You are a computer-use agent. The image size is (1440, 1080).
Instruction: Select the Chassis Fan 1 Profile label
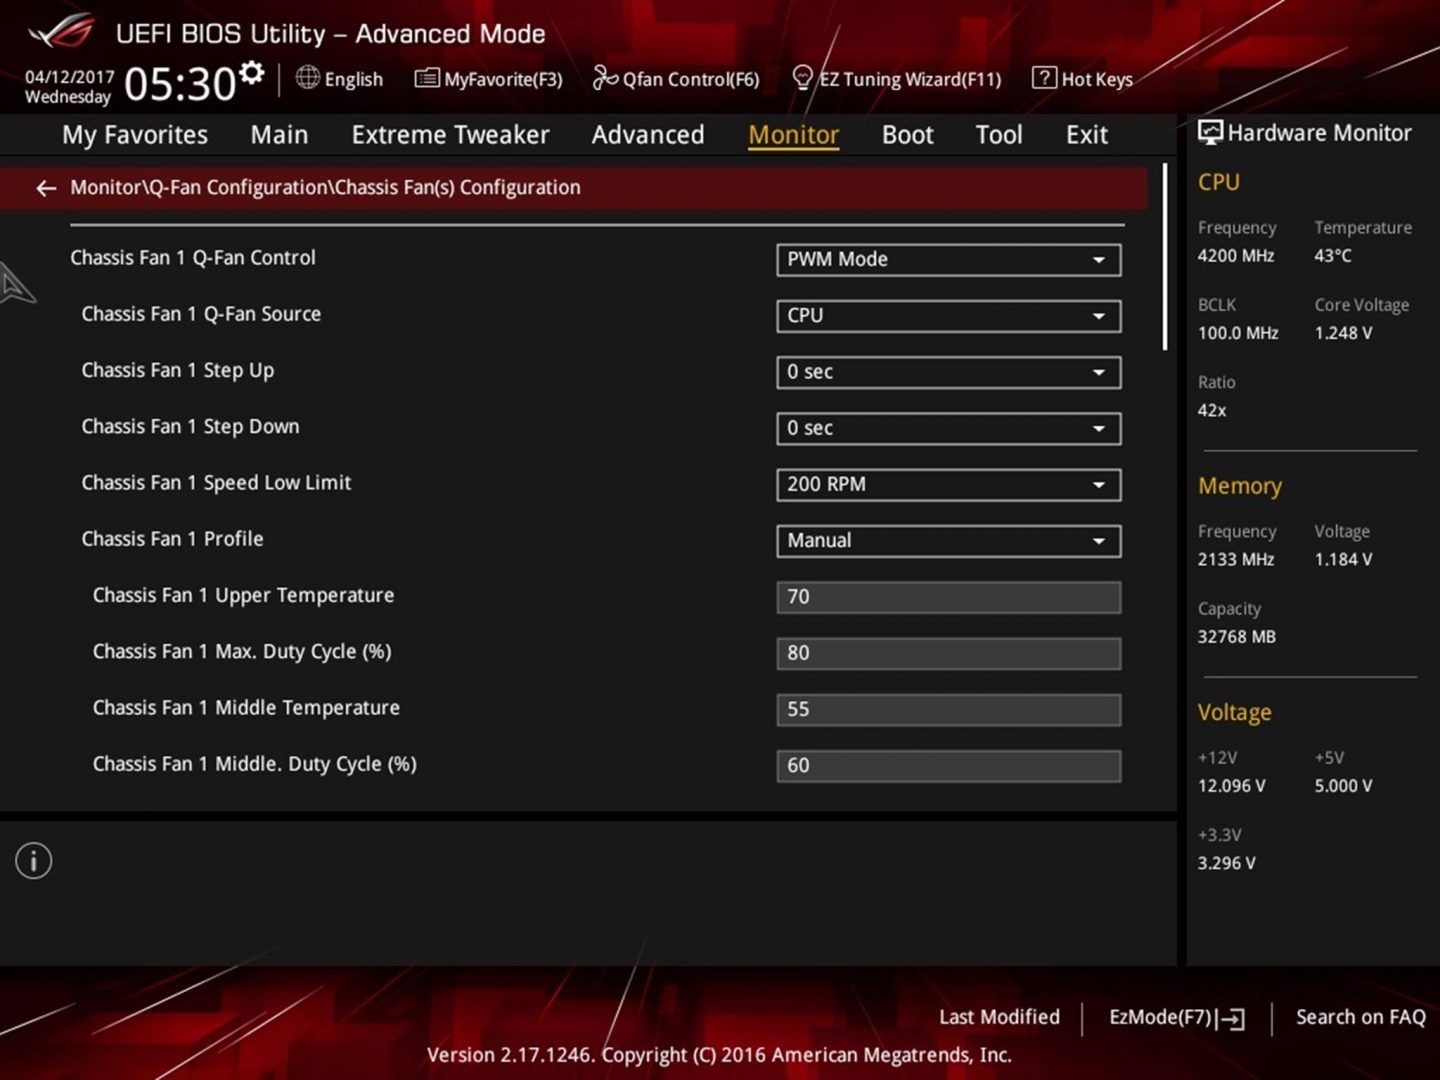pos(172,539)
